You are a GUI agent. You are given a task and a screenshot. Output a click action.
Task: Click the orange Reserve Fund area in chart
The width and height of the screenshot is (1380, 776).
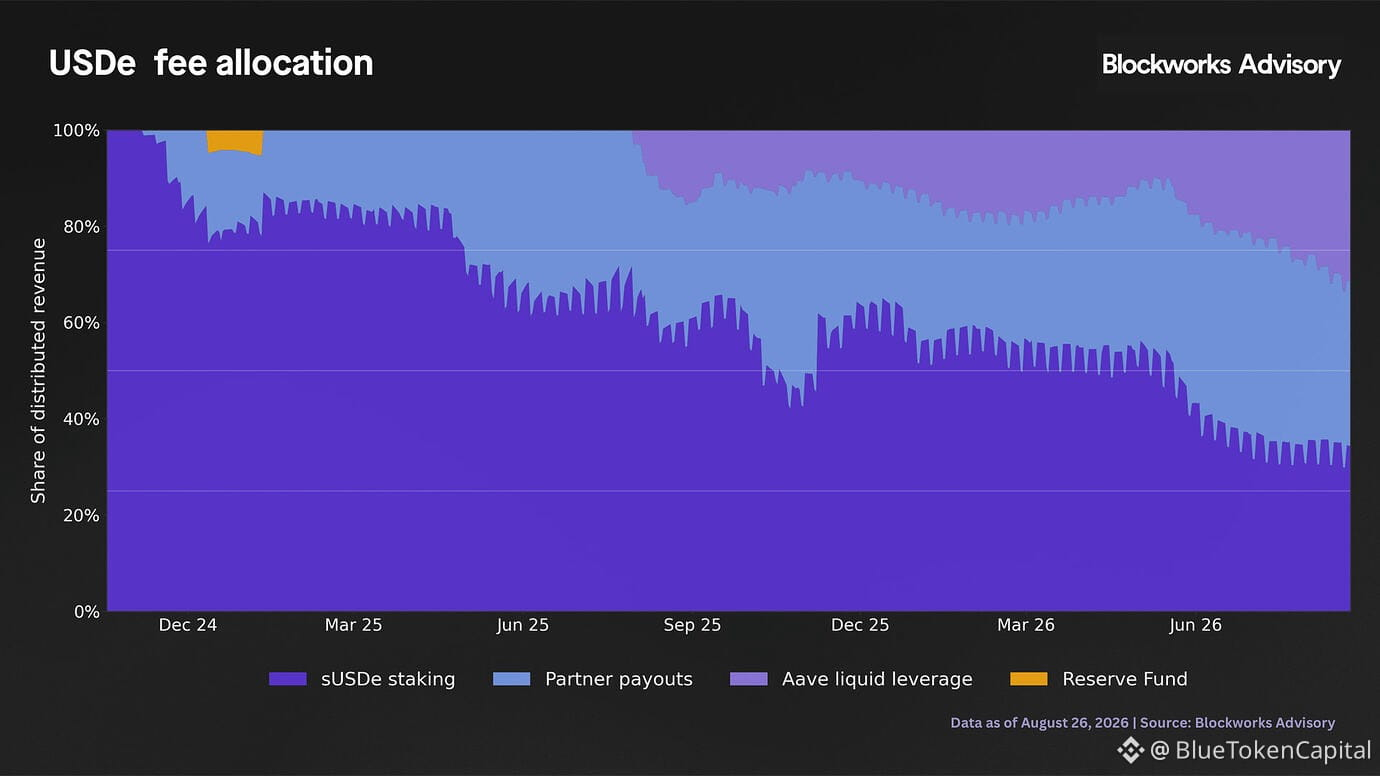pos(235,141)
